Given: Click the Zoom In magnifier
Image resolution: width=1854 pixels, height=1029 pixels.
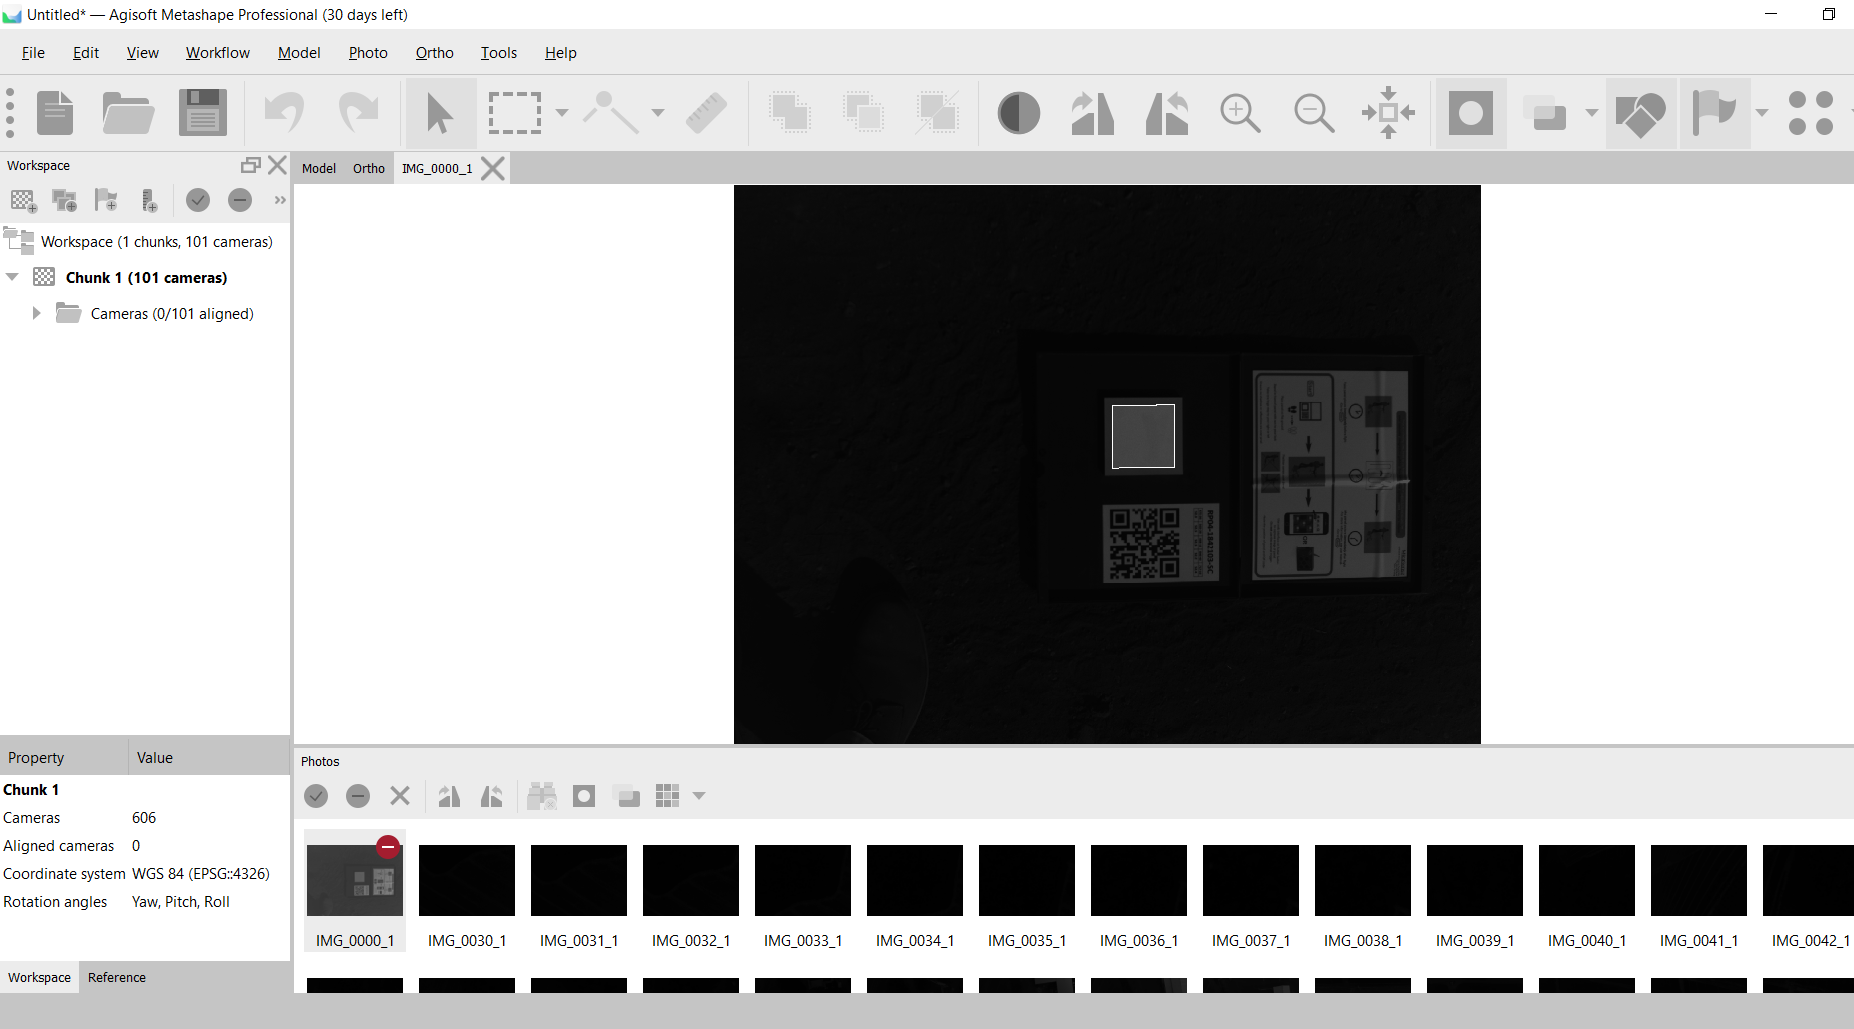Looking at the screenshot, I should 1240,112.
